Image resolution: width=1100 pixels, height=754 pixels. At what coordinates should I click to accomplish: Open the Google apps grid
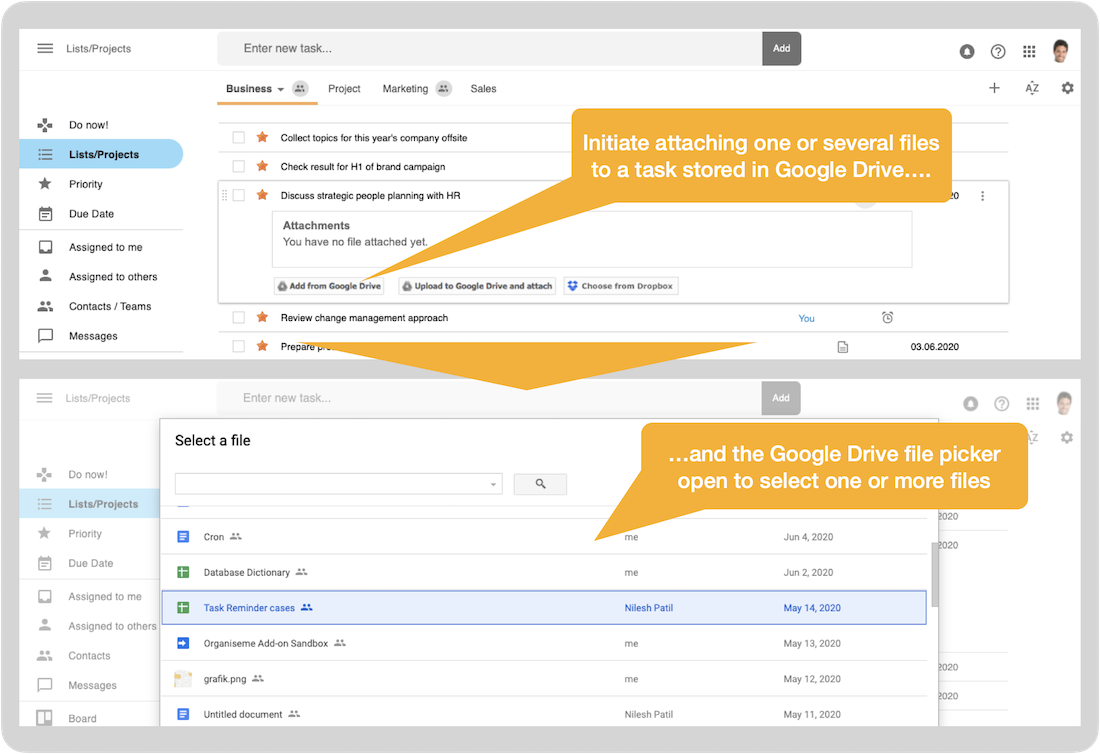coord(1028,51)
